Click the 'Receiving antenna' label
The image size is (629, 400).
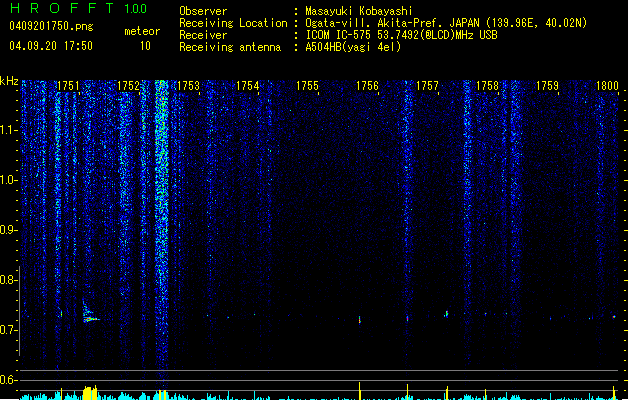tap(230, 47)
